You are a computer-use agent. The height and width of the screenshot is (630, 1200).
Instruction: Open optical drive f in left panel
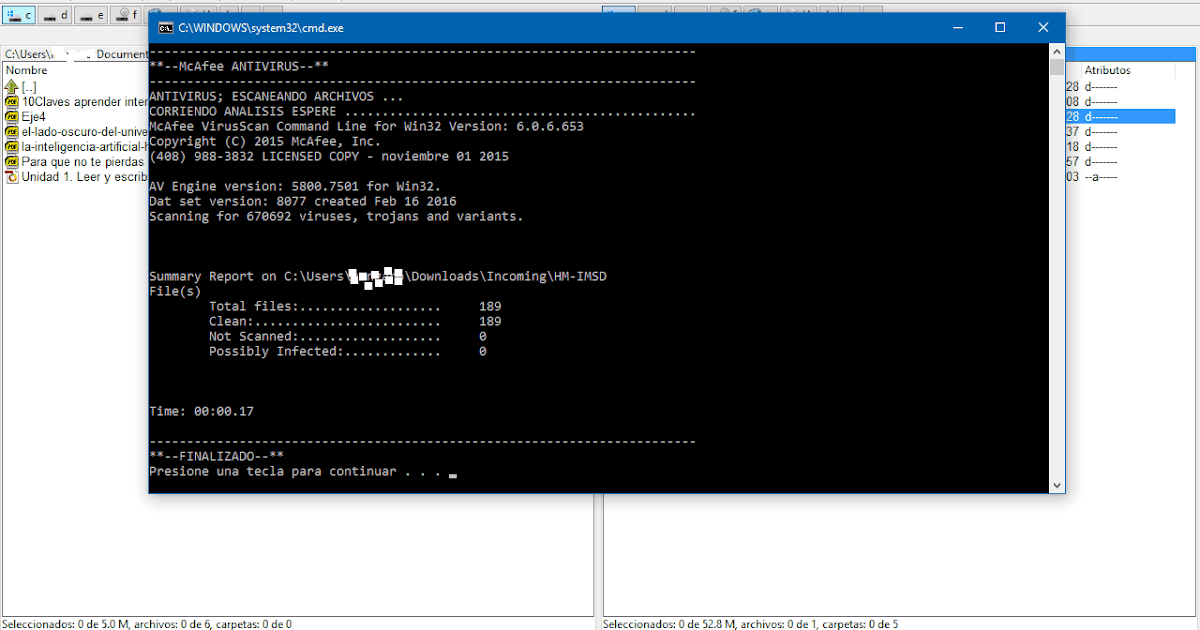click(128, 15)
